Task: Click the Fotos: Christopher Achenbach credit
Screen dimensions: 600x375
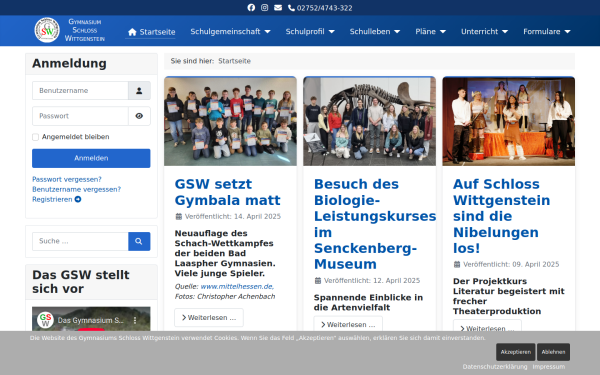Action: tap(225, 297)
